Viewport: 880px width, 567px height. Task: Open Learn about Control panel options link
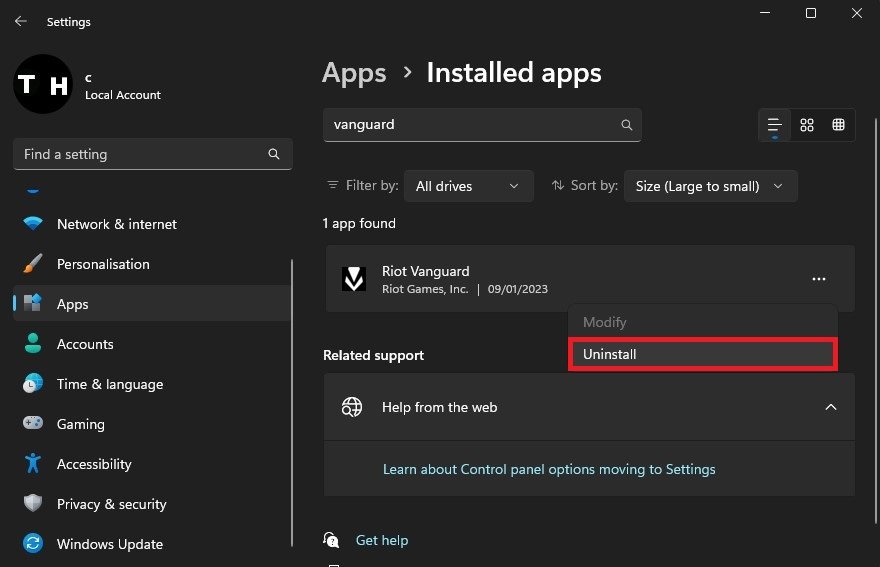(549, 469)
